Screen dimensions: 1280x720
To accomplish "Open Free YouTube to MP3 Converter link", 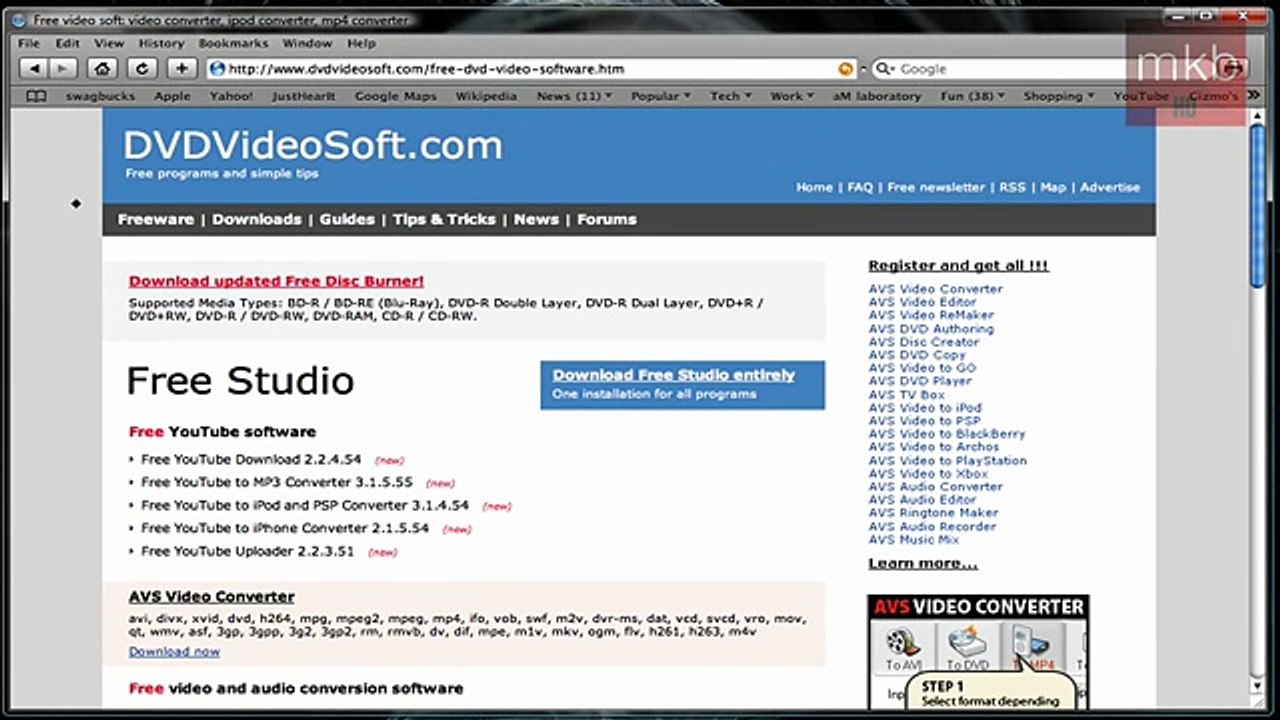I will click(277, 482).
